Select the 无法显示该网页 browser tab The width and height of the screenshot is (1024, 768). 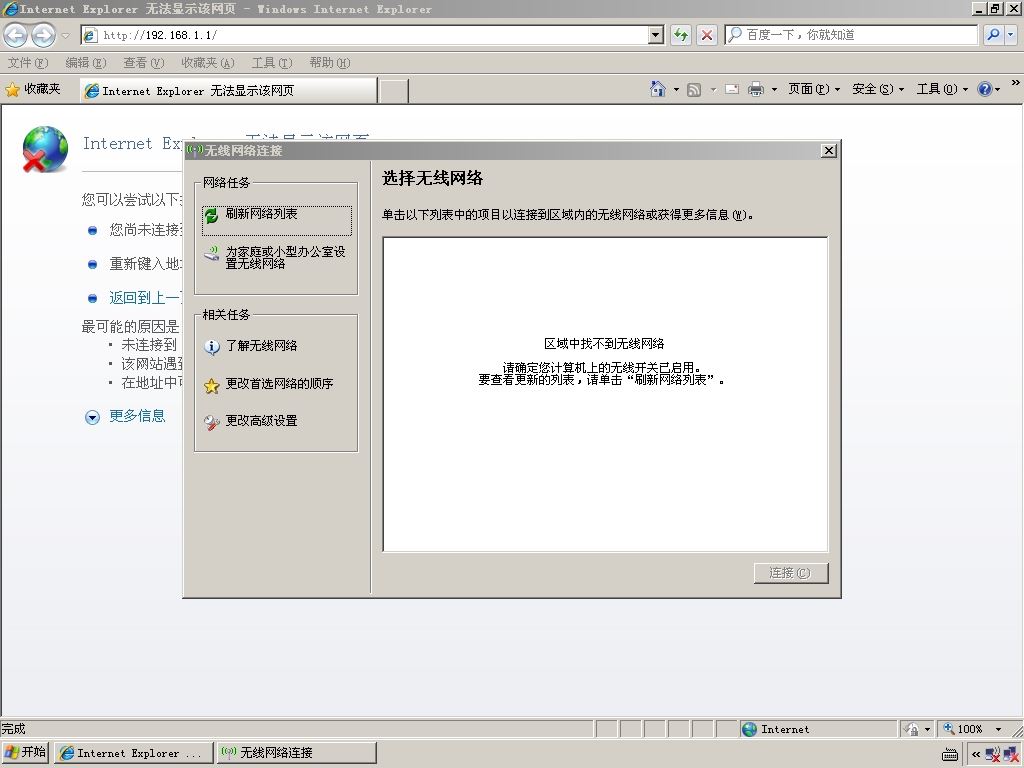(x=228, y=91)
